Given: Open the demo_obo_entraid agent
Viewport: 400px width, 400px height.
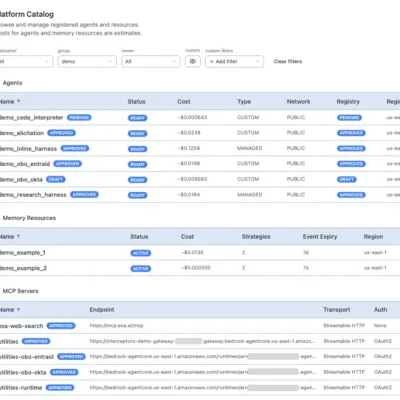Looking at the screenshot, I should (25, 164).
